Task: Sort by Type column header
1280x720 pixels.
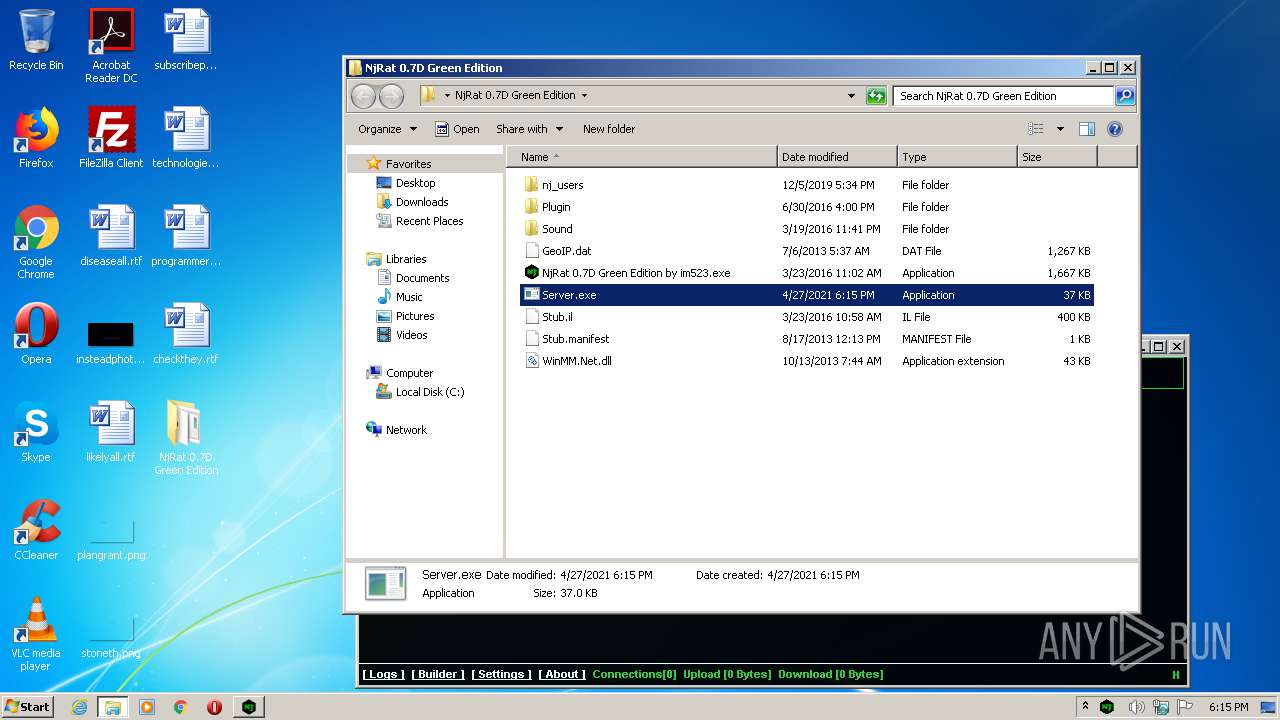Action: (x=957, y=157)
